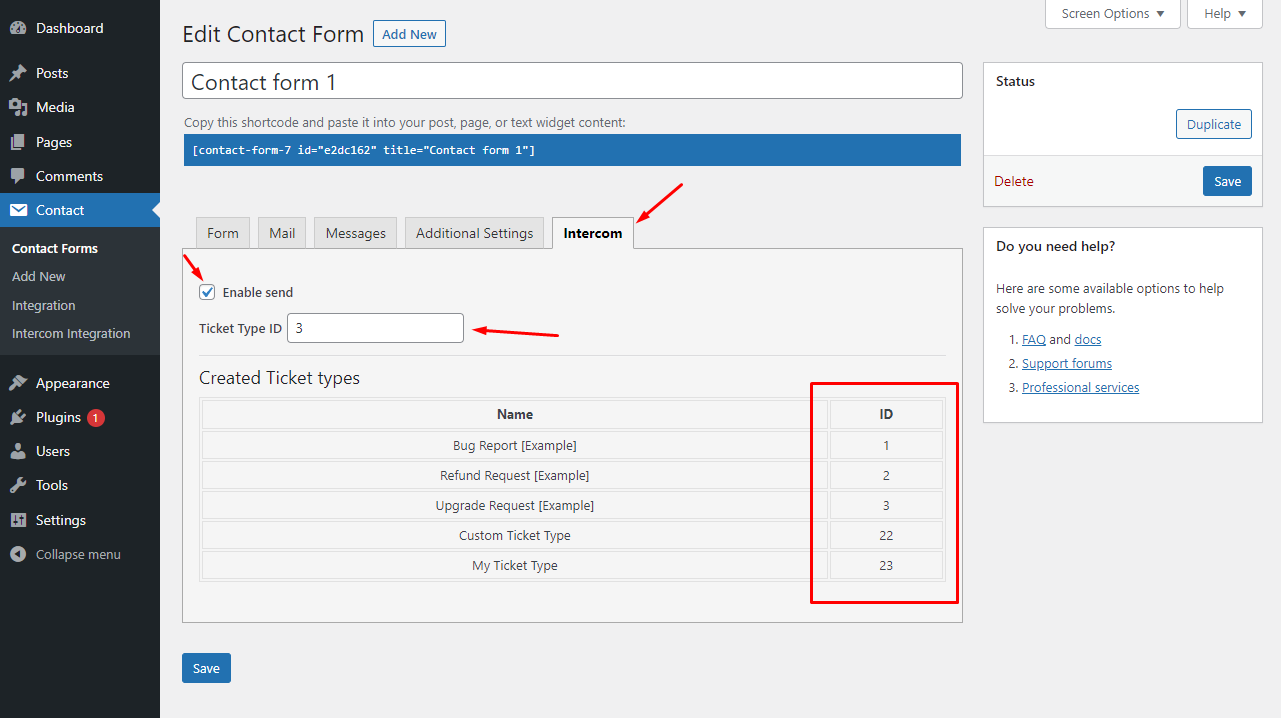Click the ID value 1 cell
1281x718 pixels.
click(886, 445)
